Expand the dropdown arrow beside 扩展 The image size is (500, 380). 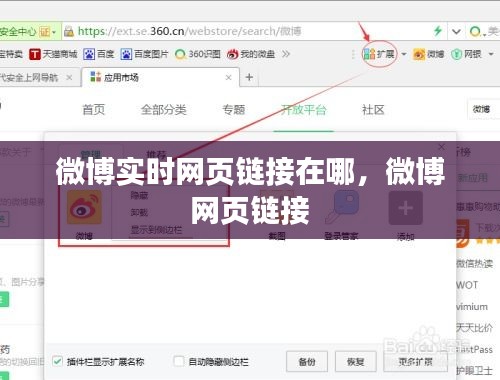click(x=404, y=54)
